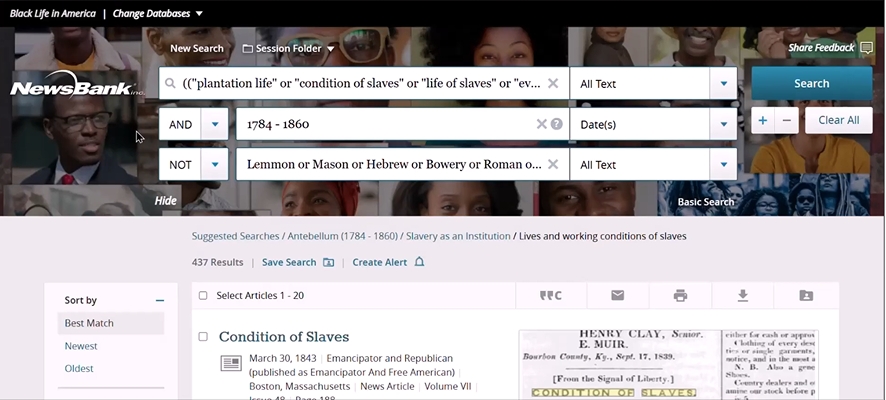Viewport: 886px width, 400px height.
Task: Click into the plantation life search field
Action: click(x=362, y=84)
